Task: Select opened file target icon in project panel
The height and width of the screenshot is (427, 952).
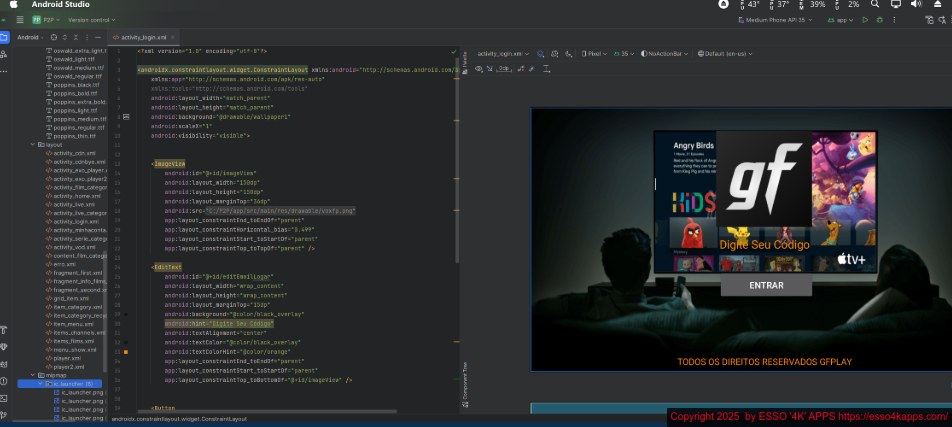Action: [x=53, y=38]
